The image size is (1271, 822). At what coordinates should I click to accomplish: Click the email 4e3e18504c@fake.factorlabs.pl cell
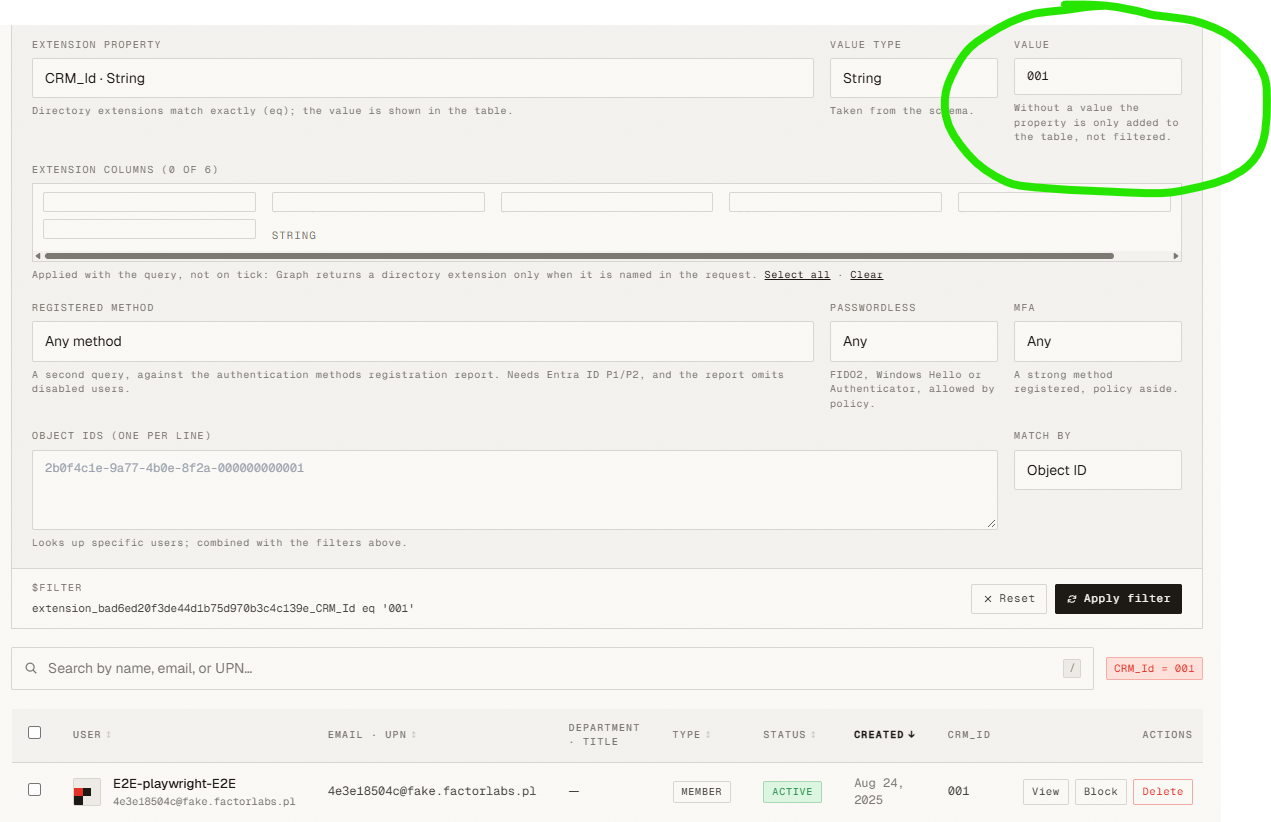(x=432, y=791)
